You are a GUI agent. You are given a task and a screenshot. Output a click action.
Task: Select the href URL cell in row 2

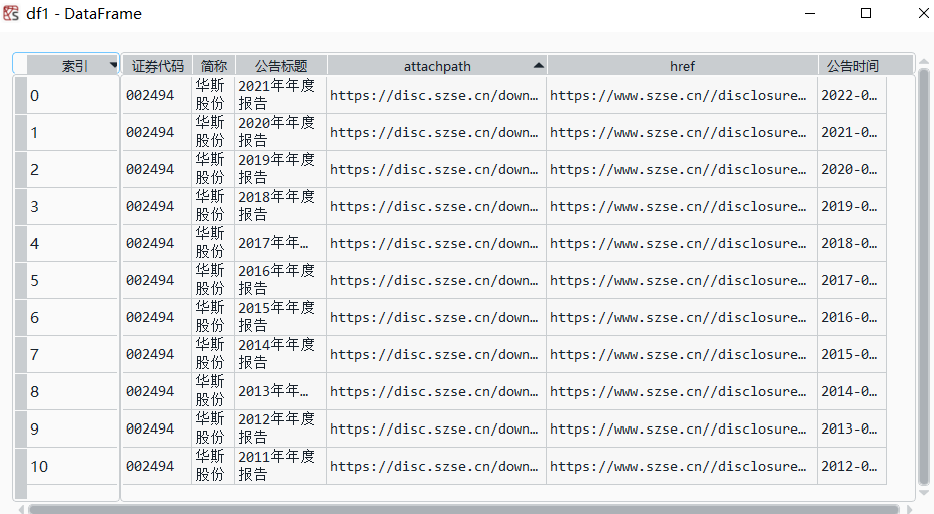682,169
